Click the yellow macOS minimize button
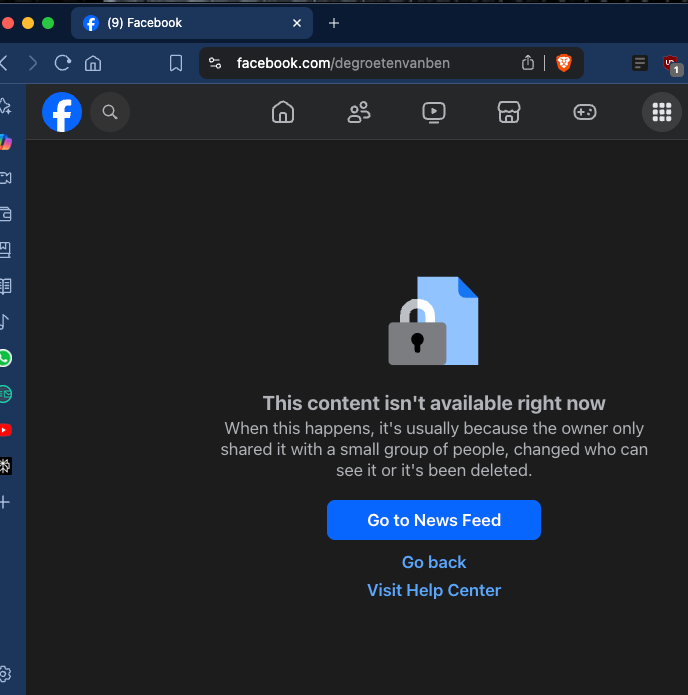Image resolution: width=688 pixels, height=695 pixels. coord(28,23)
